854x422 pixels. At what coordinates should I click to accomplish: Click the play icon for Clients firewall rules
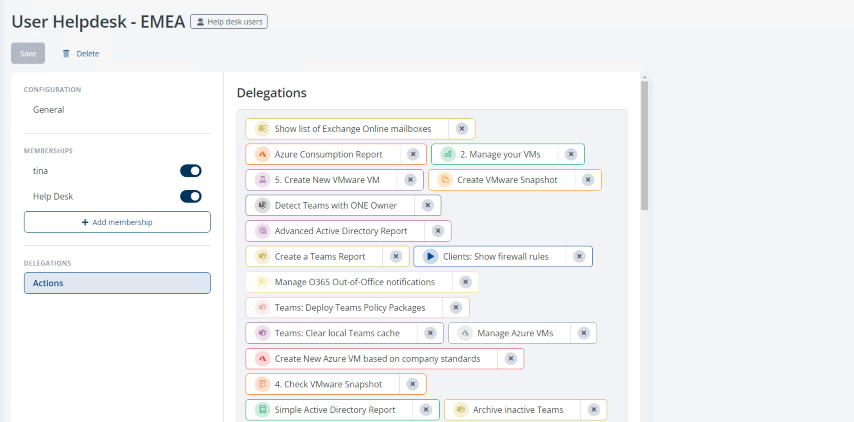(431, 256)
